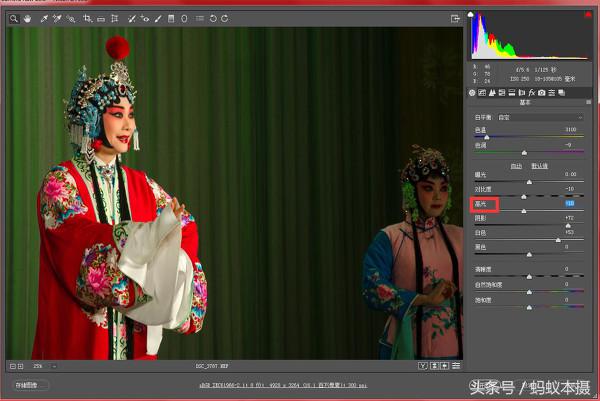Rotate image counterclockwise

[x=213, y=18]
